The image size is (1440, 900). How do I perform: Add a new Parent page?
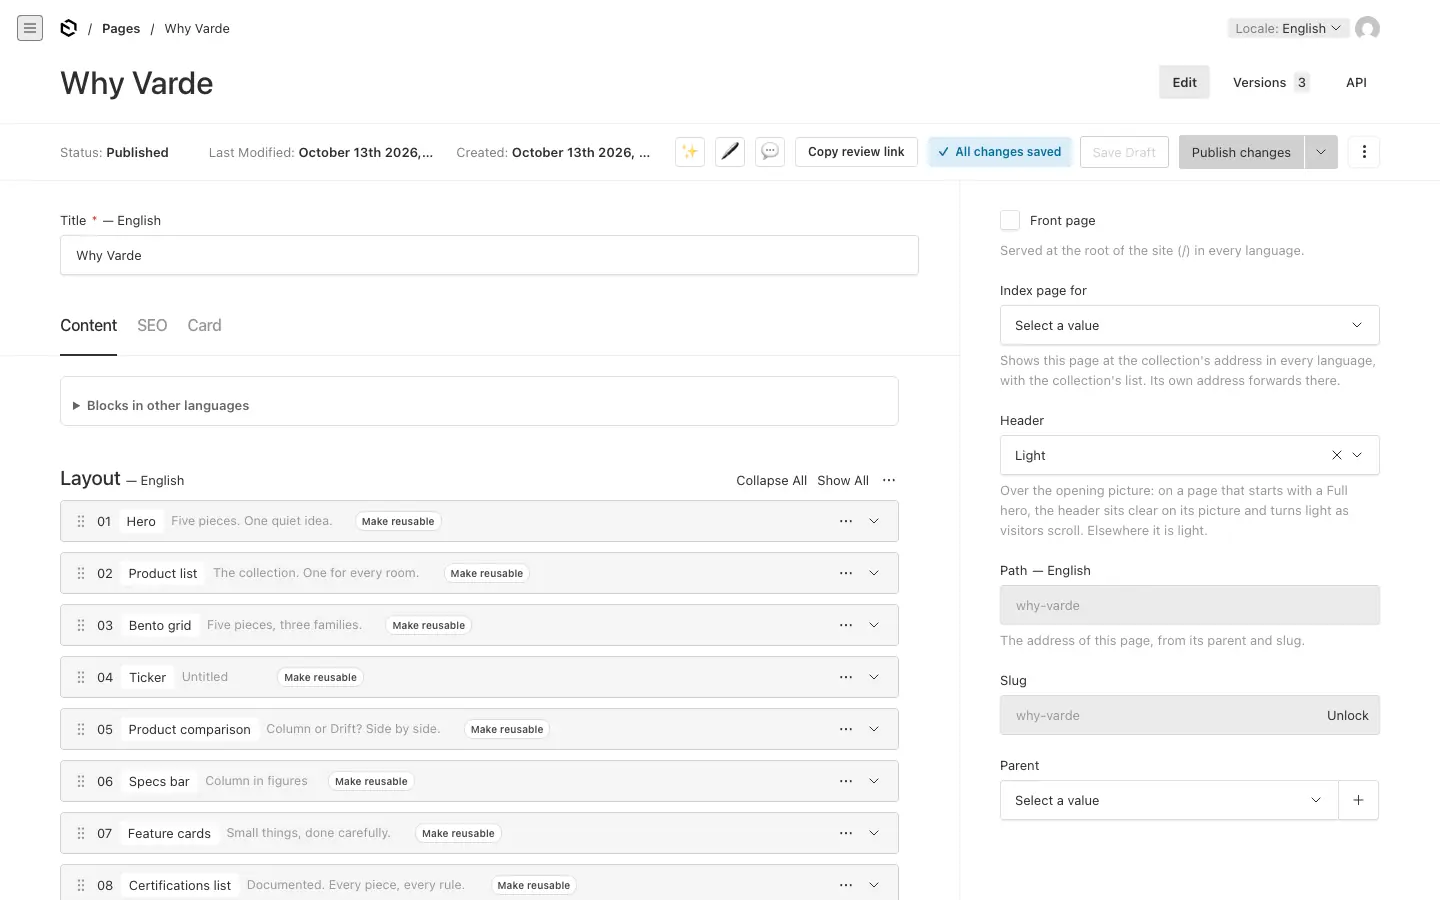[1358, 800]
